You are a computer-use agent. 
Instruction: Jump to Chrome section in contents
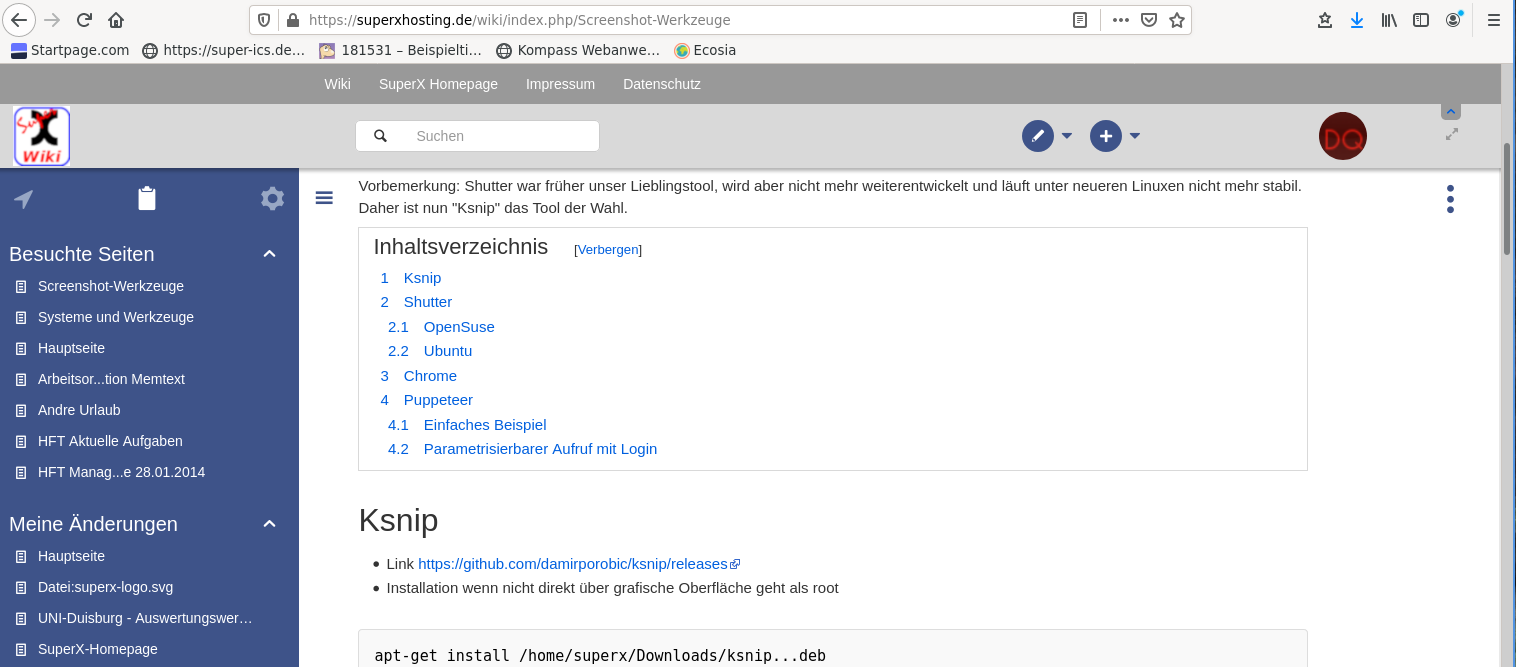430,376
